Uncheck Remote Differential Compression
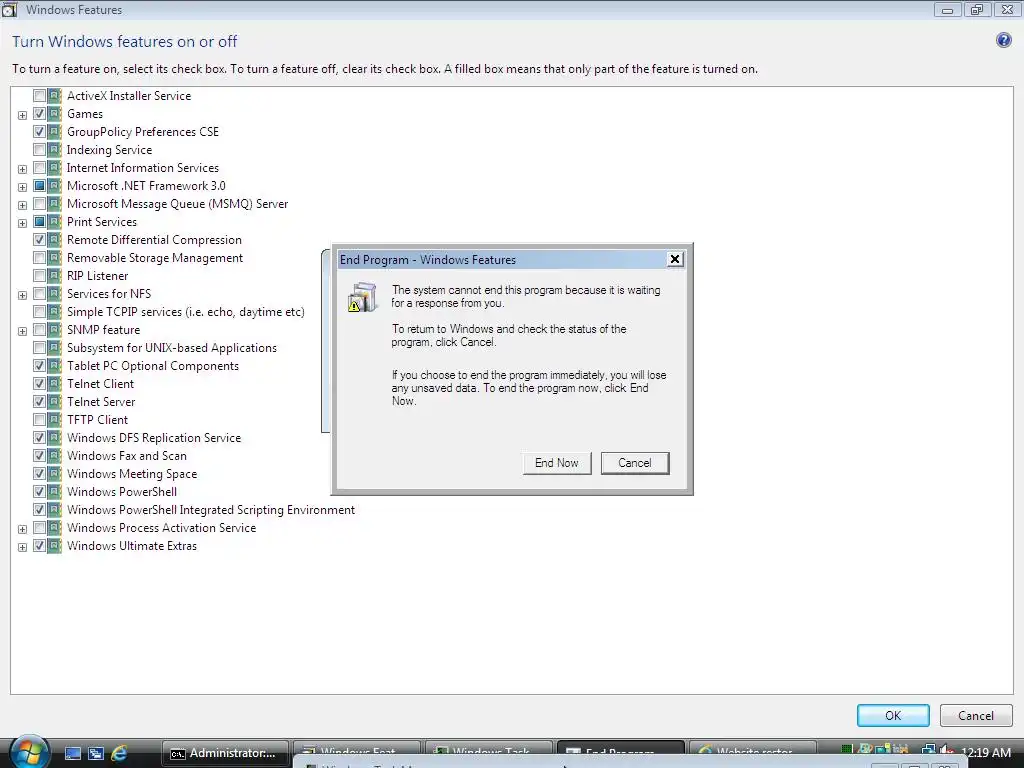1024x768 pixels. click(x=39, y=240)
